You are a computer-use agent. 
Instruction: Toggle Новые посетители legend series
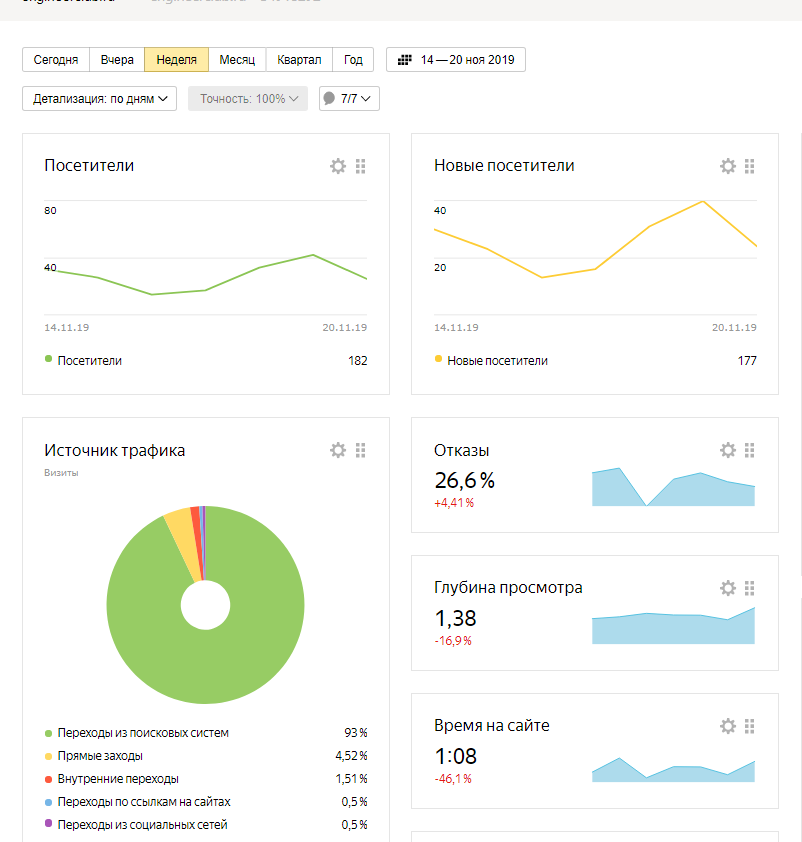496,360
